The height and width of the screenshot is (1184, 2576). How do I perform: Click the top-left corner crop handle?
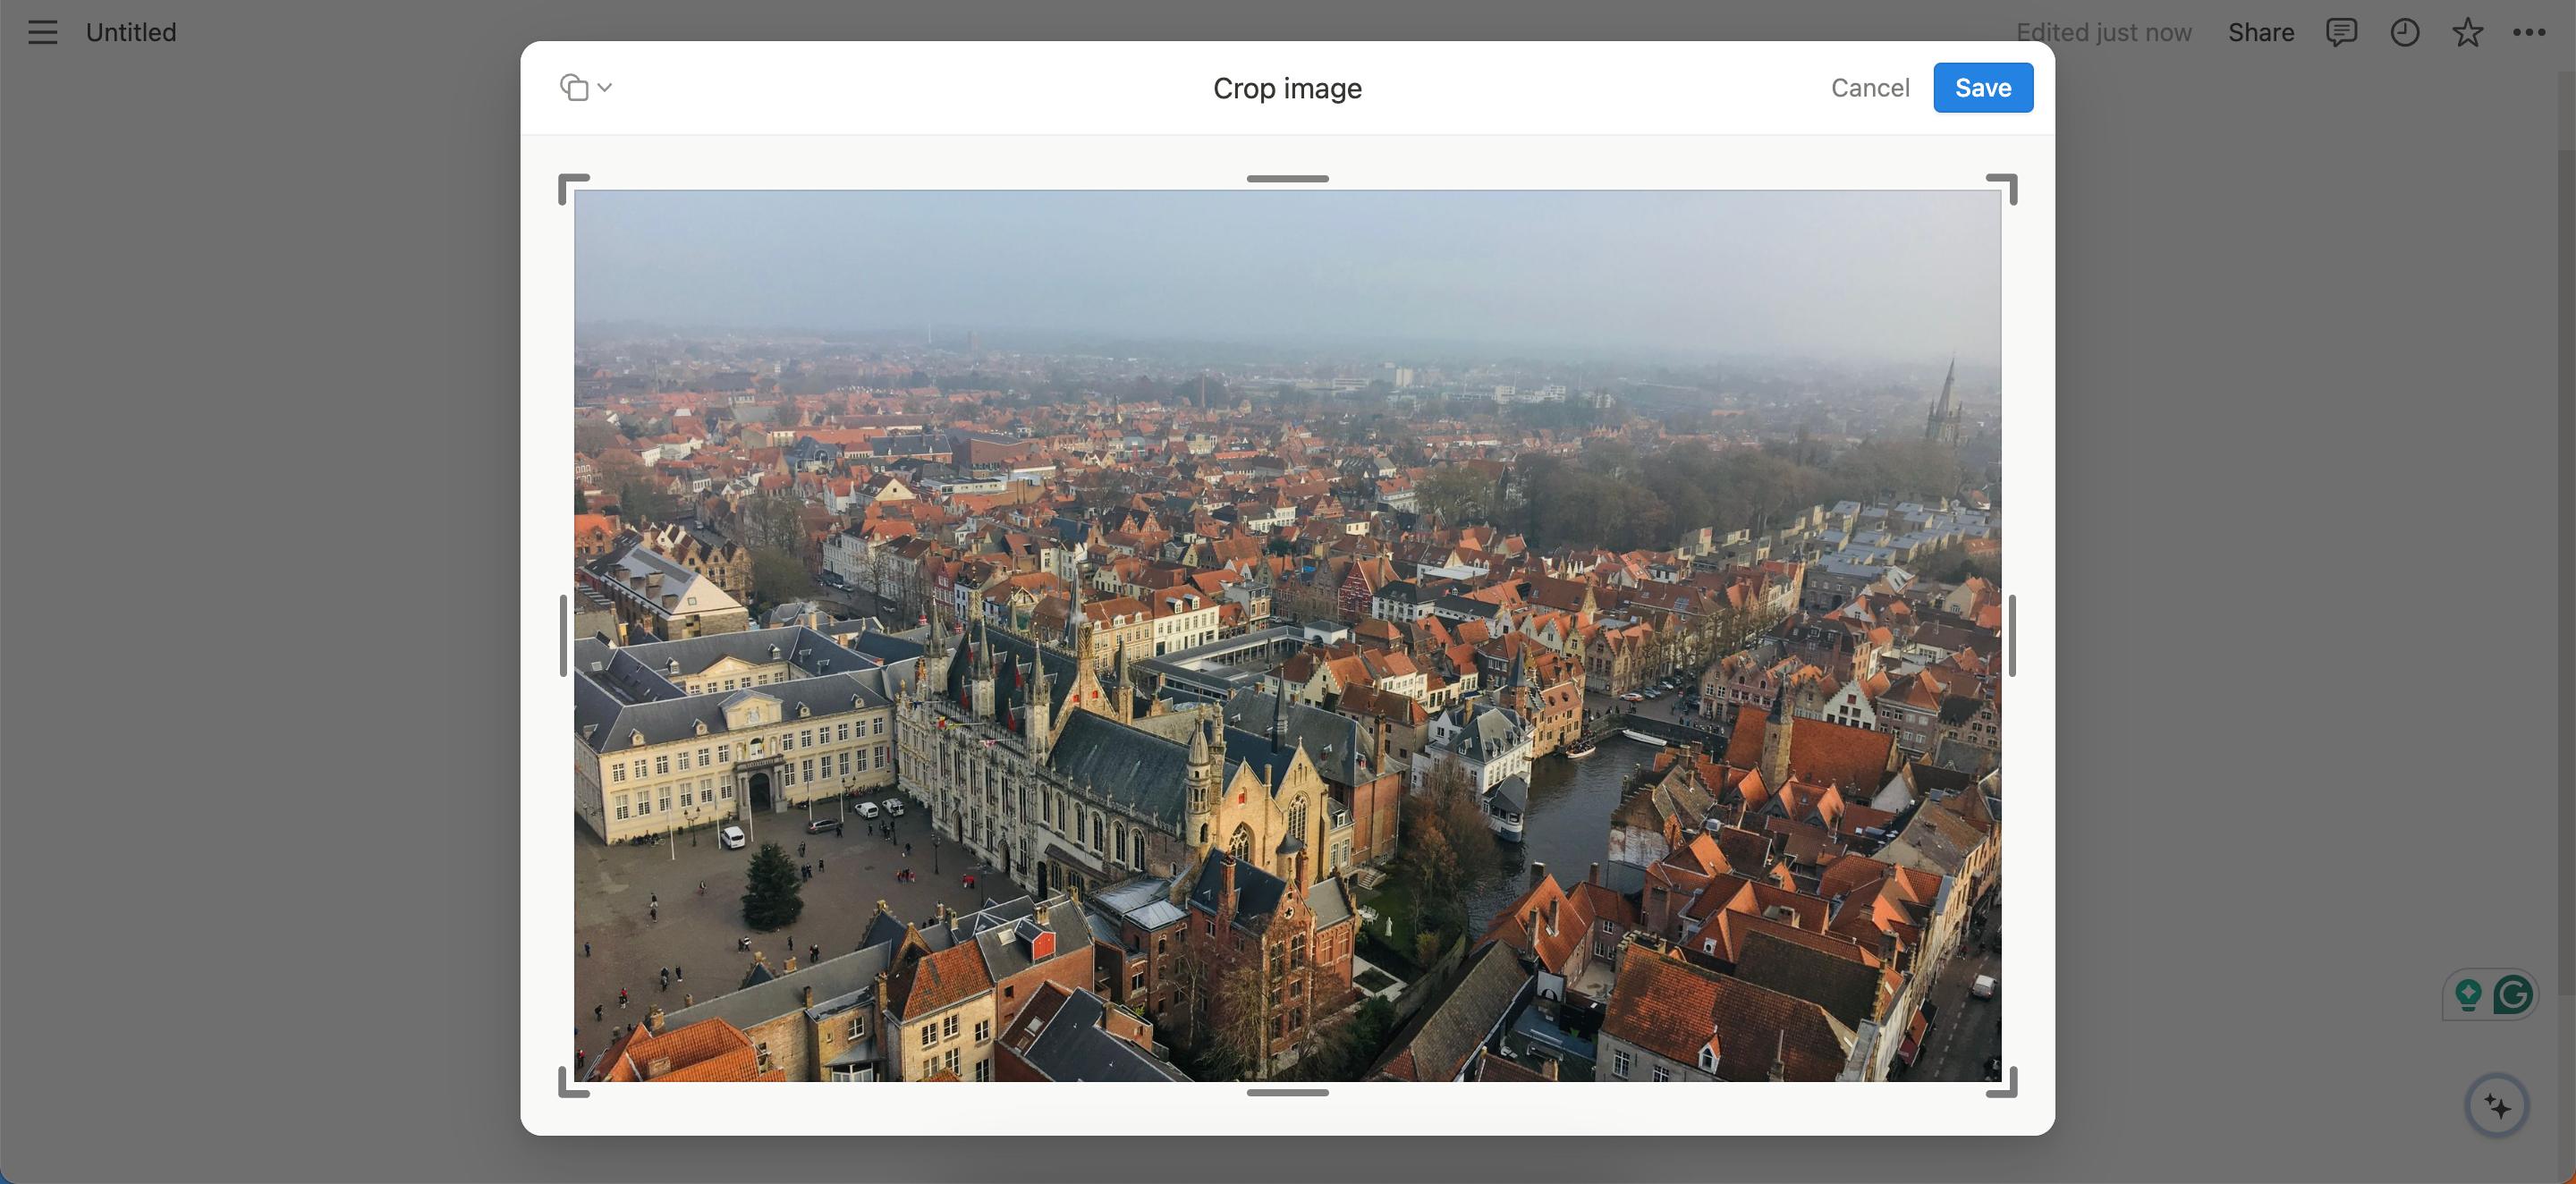(575, 190)
